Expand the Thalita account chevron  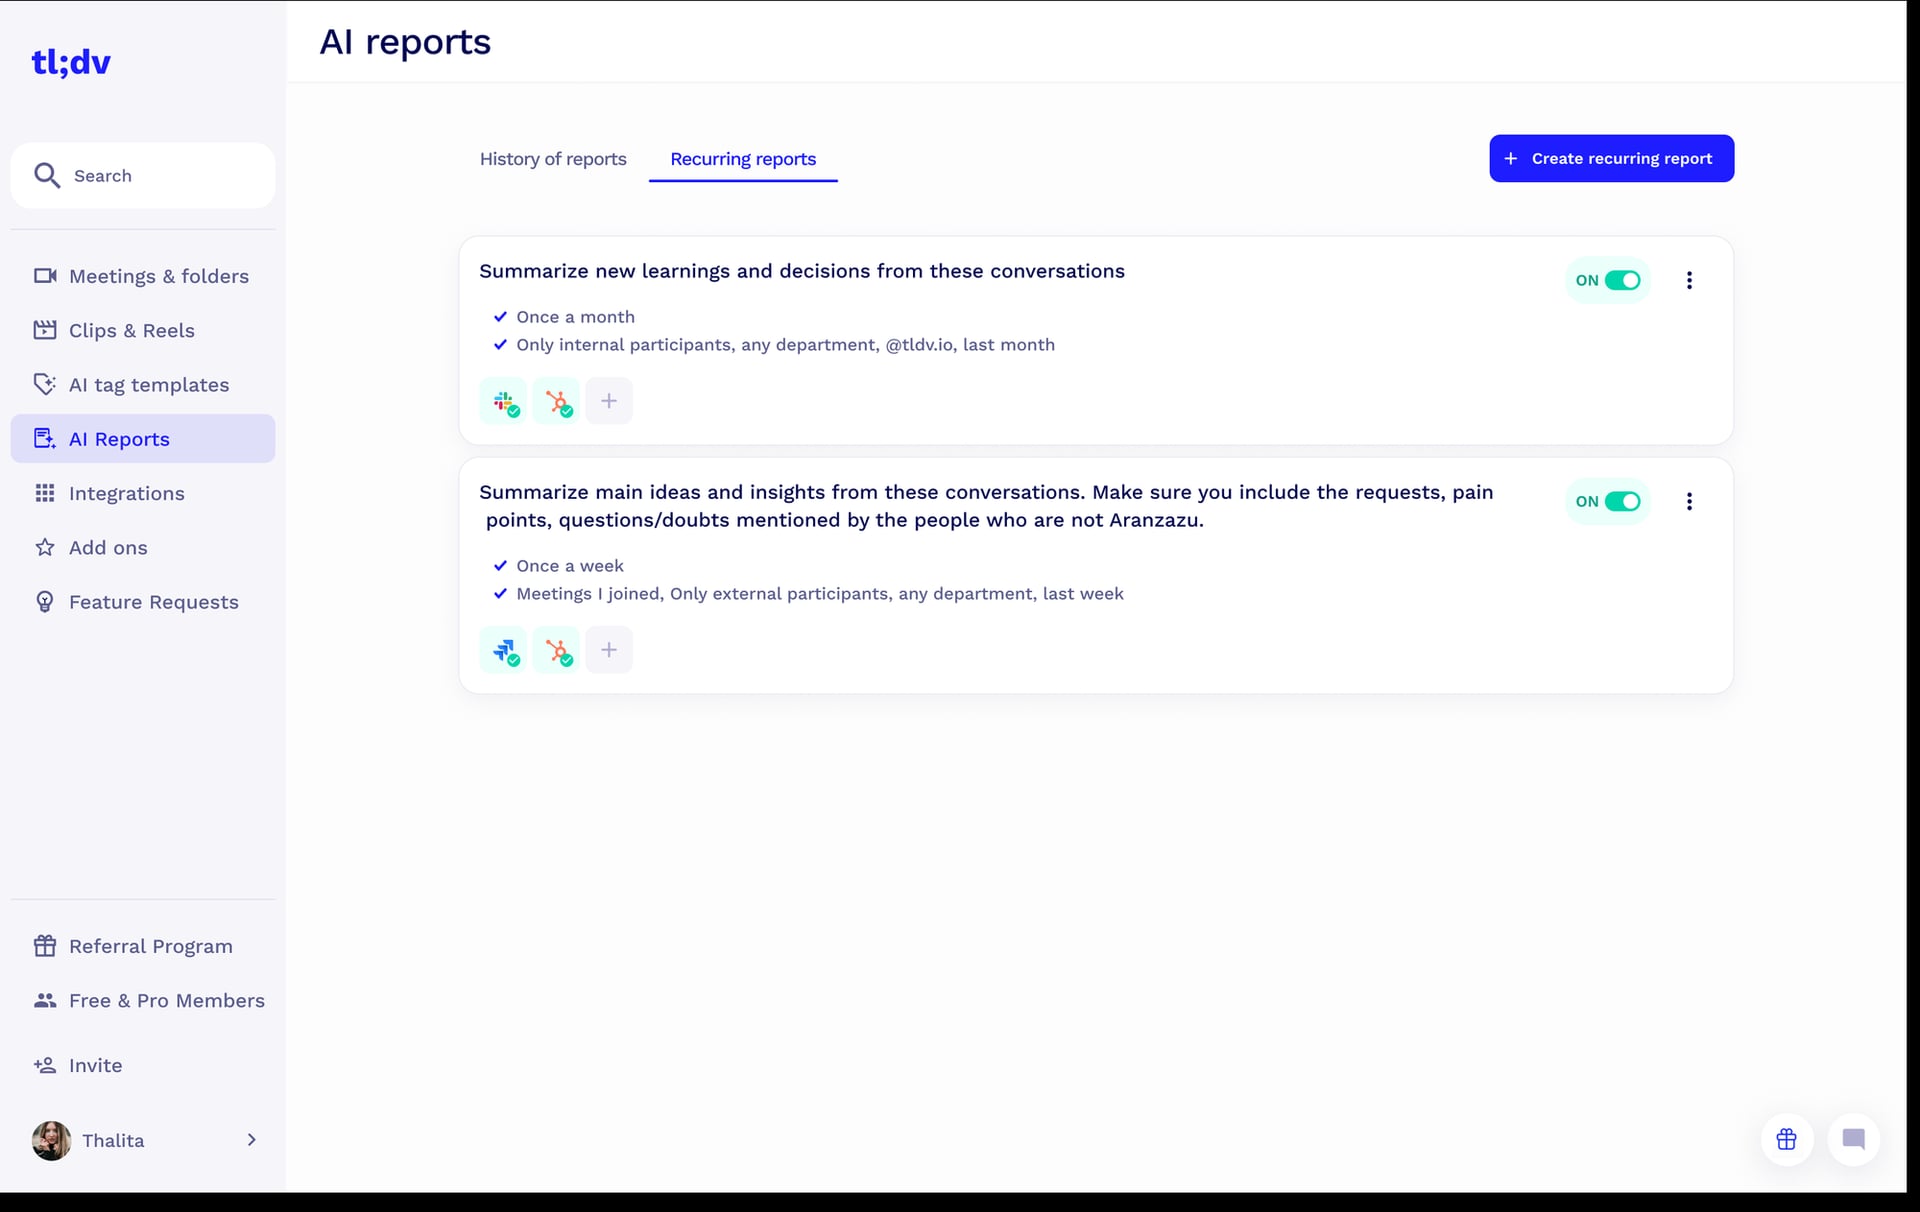(251, 1140)
